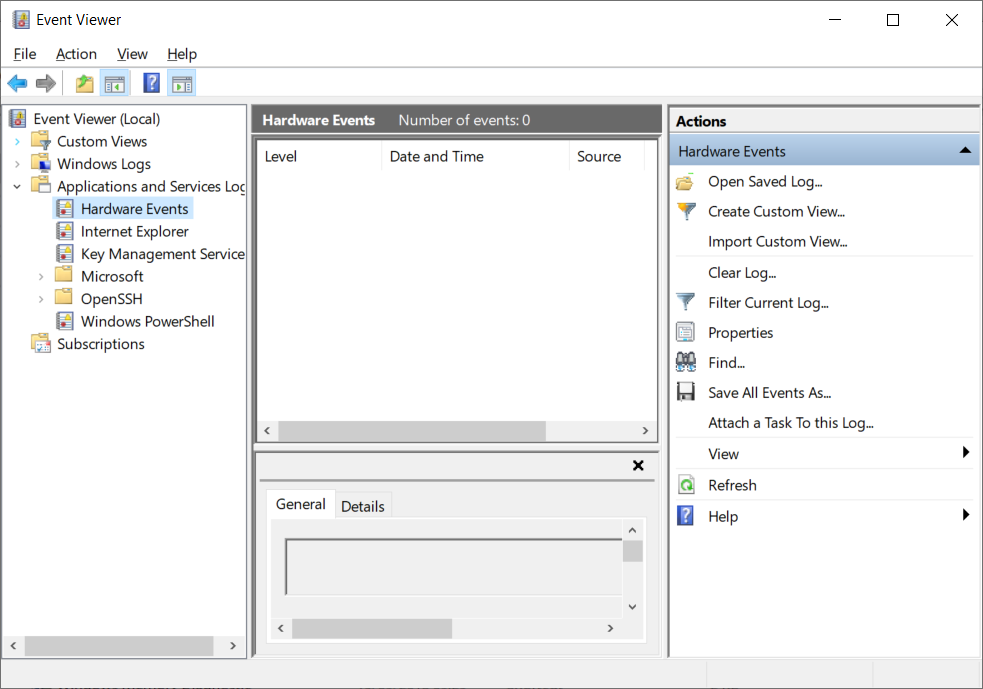
Task: Click the Microsoft folder icon
Action: coord(64,275)
